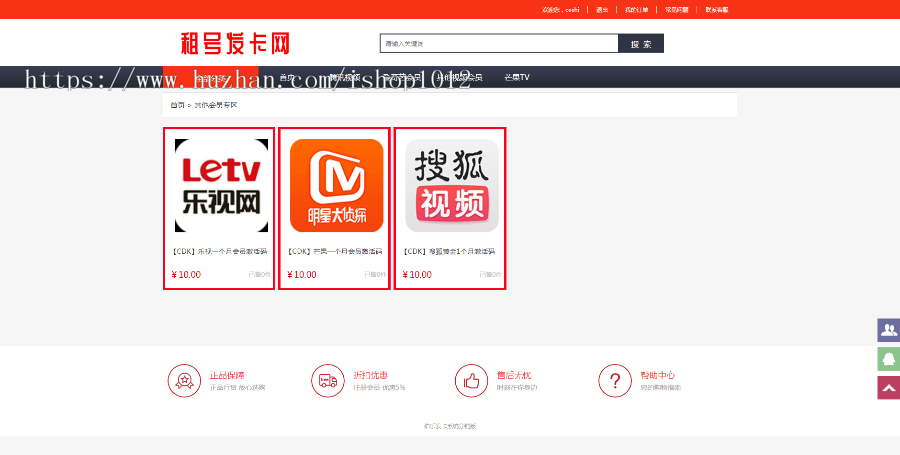This screenshot has width=900, height=455.
Task: Click ¥10.00 price of the 芒果 product
Action: coord(301,275)
